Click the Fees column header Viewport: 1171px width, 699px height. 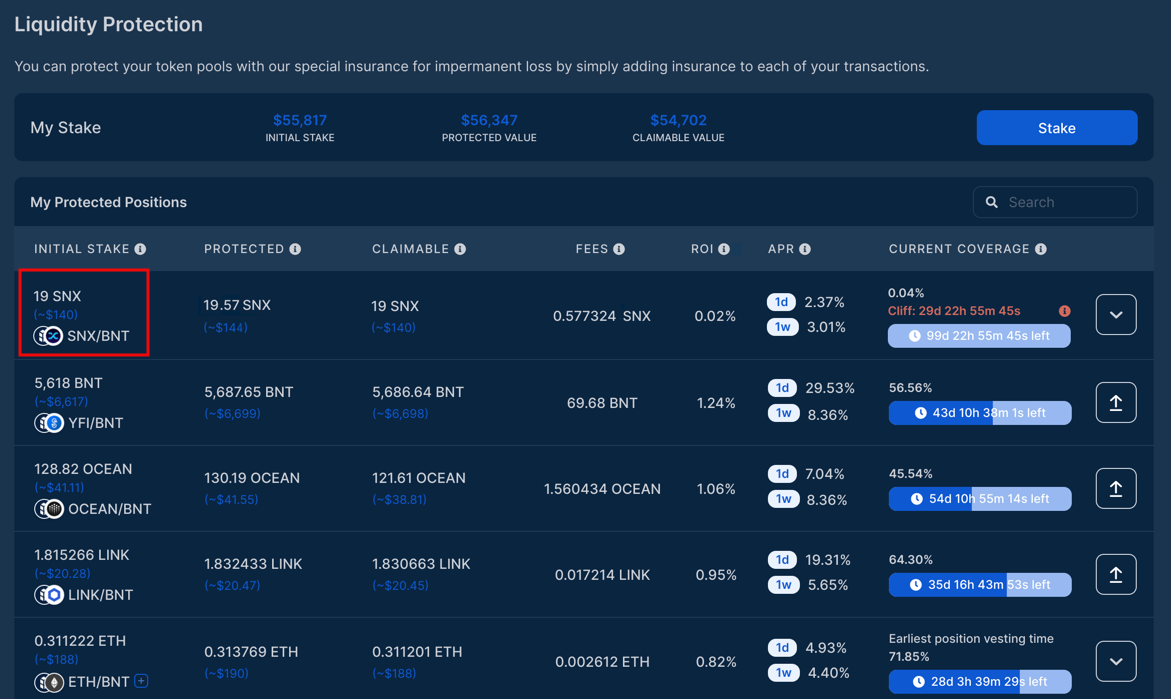tap(592, 249)
